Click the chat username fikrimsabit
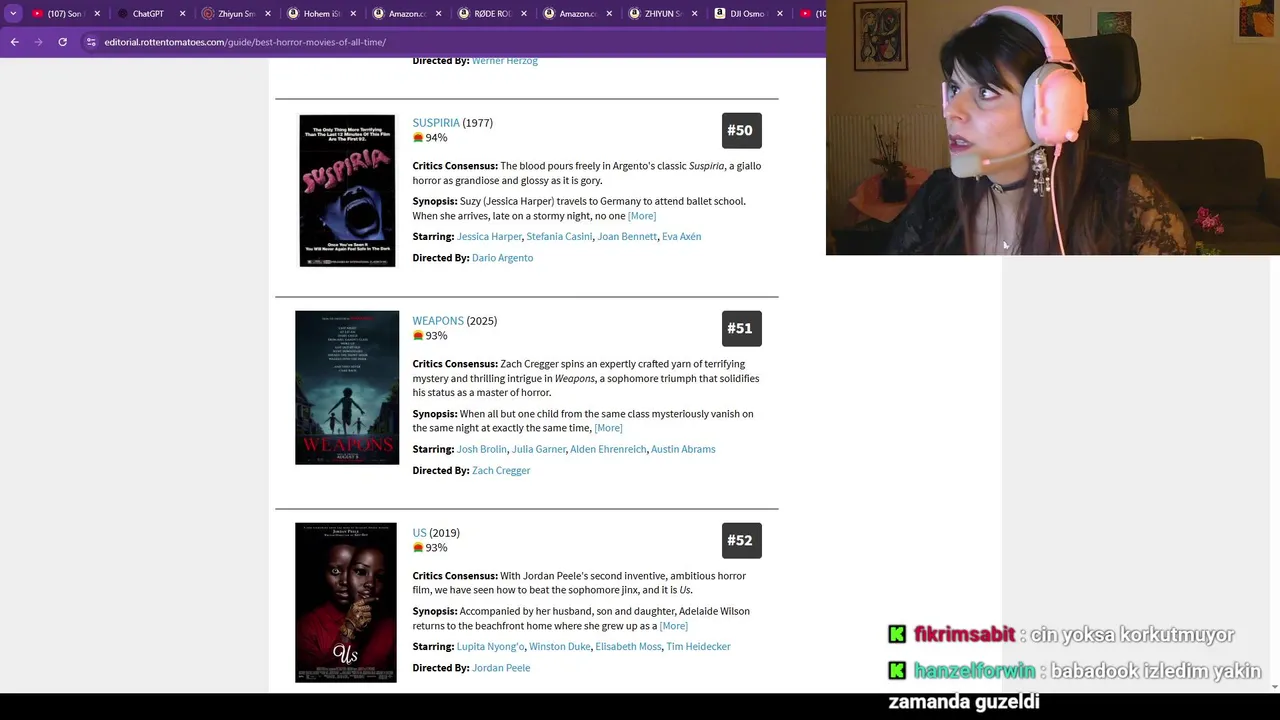The image size is (1280, 720). (x=964, y=635)
